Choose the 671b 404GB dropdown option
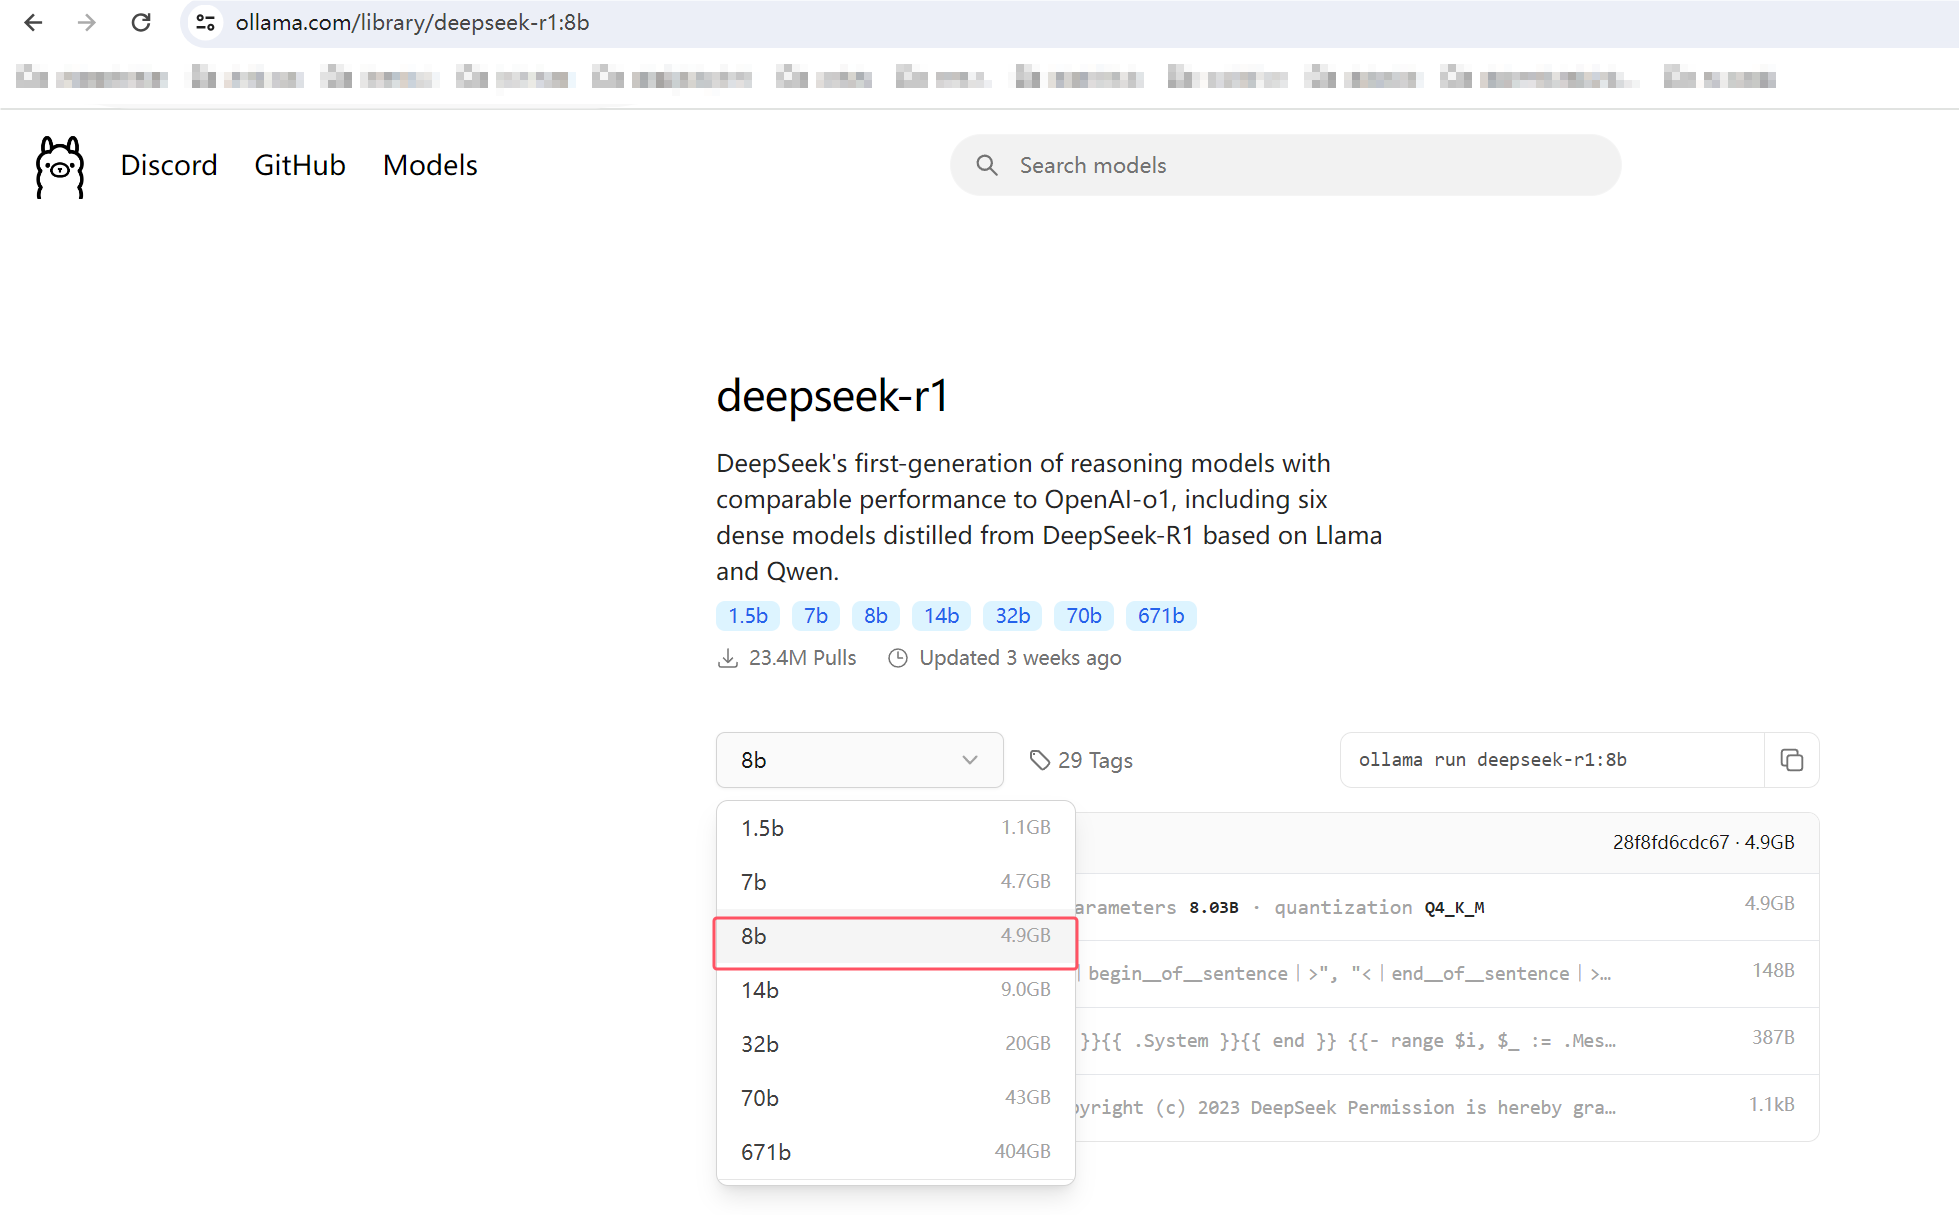1959x1215 pixels. tap(895, 1152)
